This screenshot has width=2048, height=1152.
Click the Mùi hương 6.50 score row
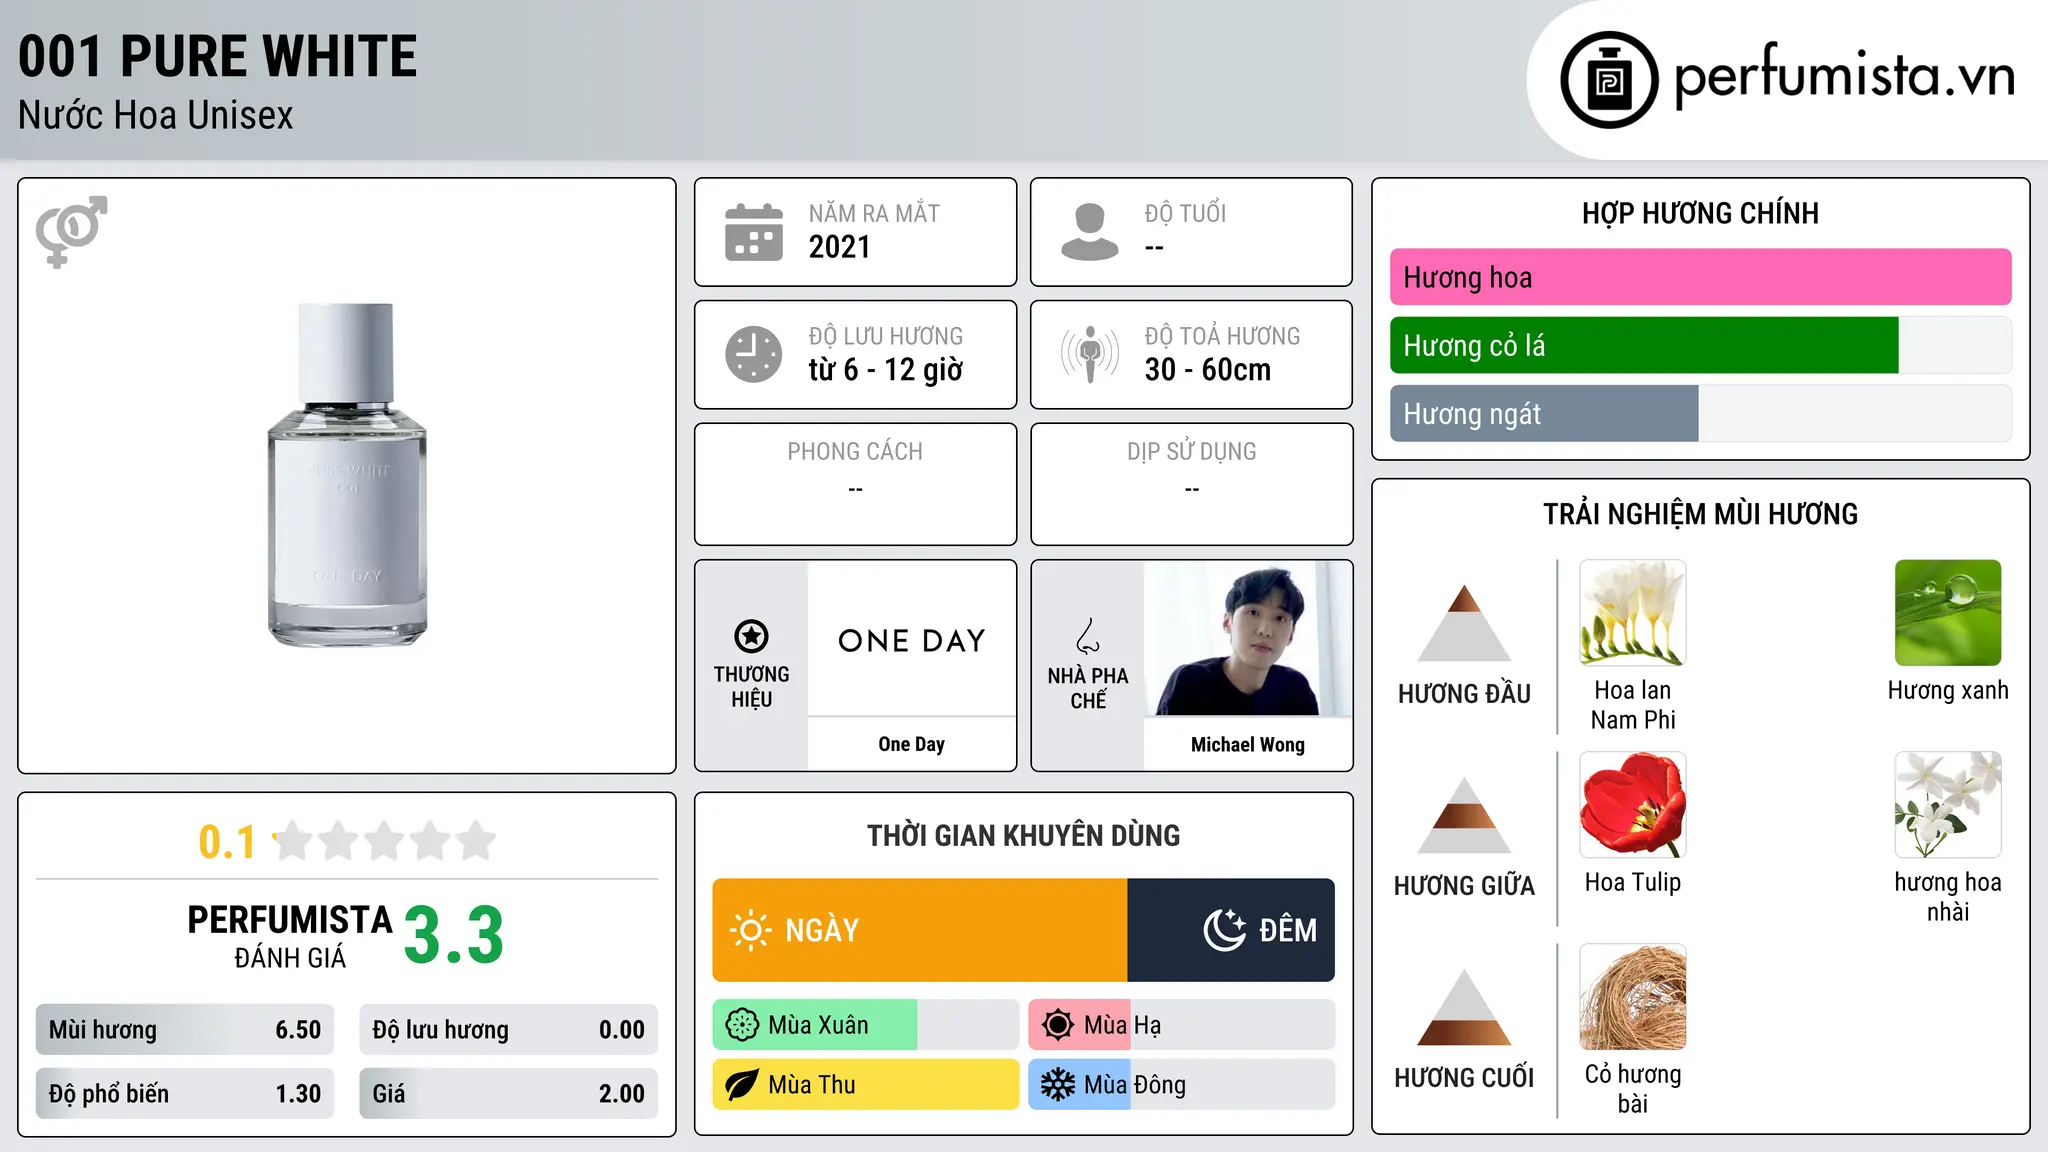tap(185, 1030)
